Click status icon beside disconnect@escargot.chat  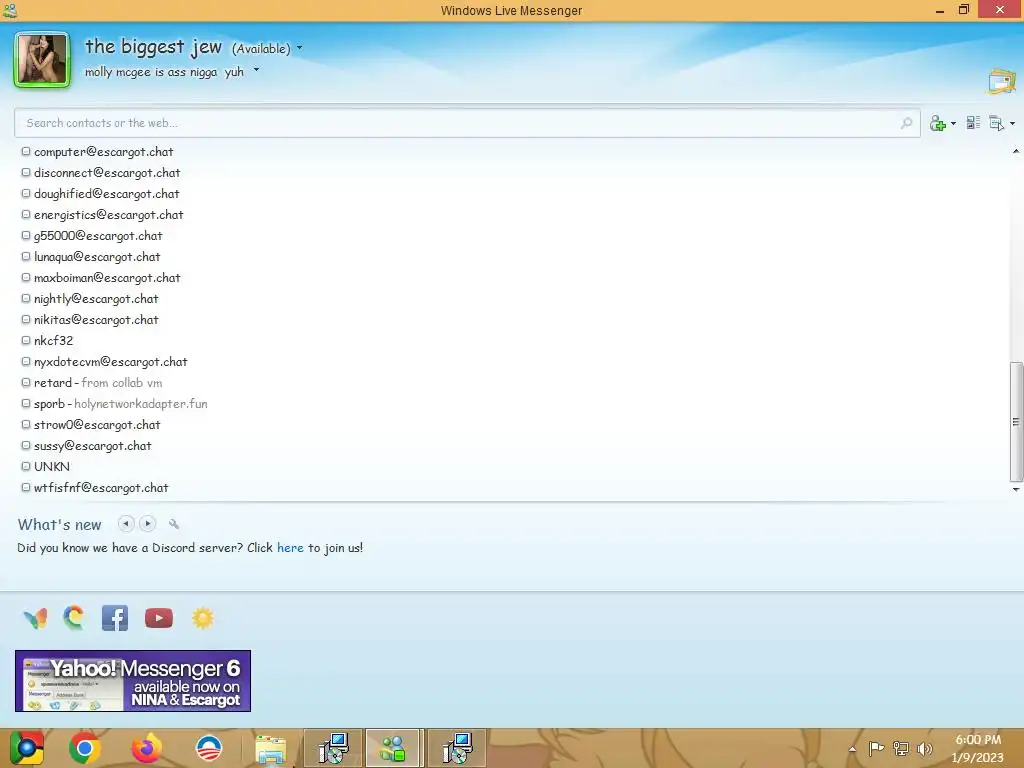tap(25, 172)
